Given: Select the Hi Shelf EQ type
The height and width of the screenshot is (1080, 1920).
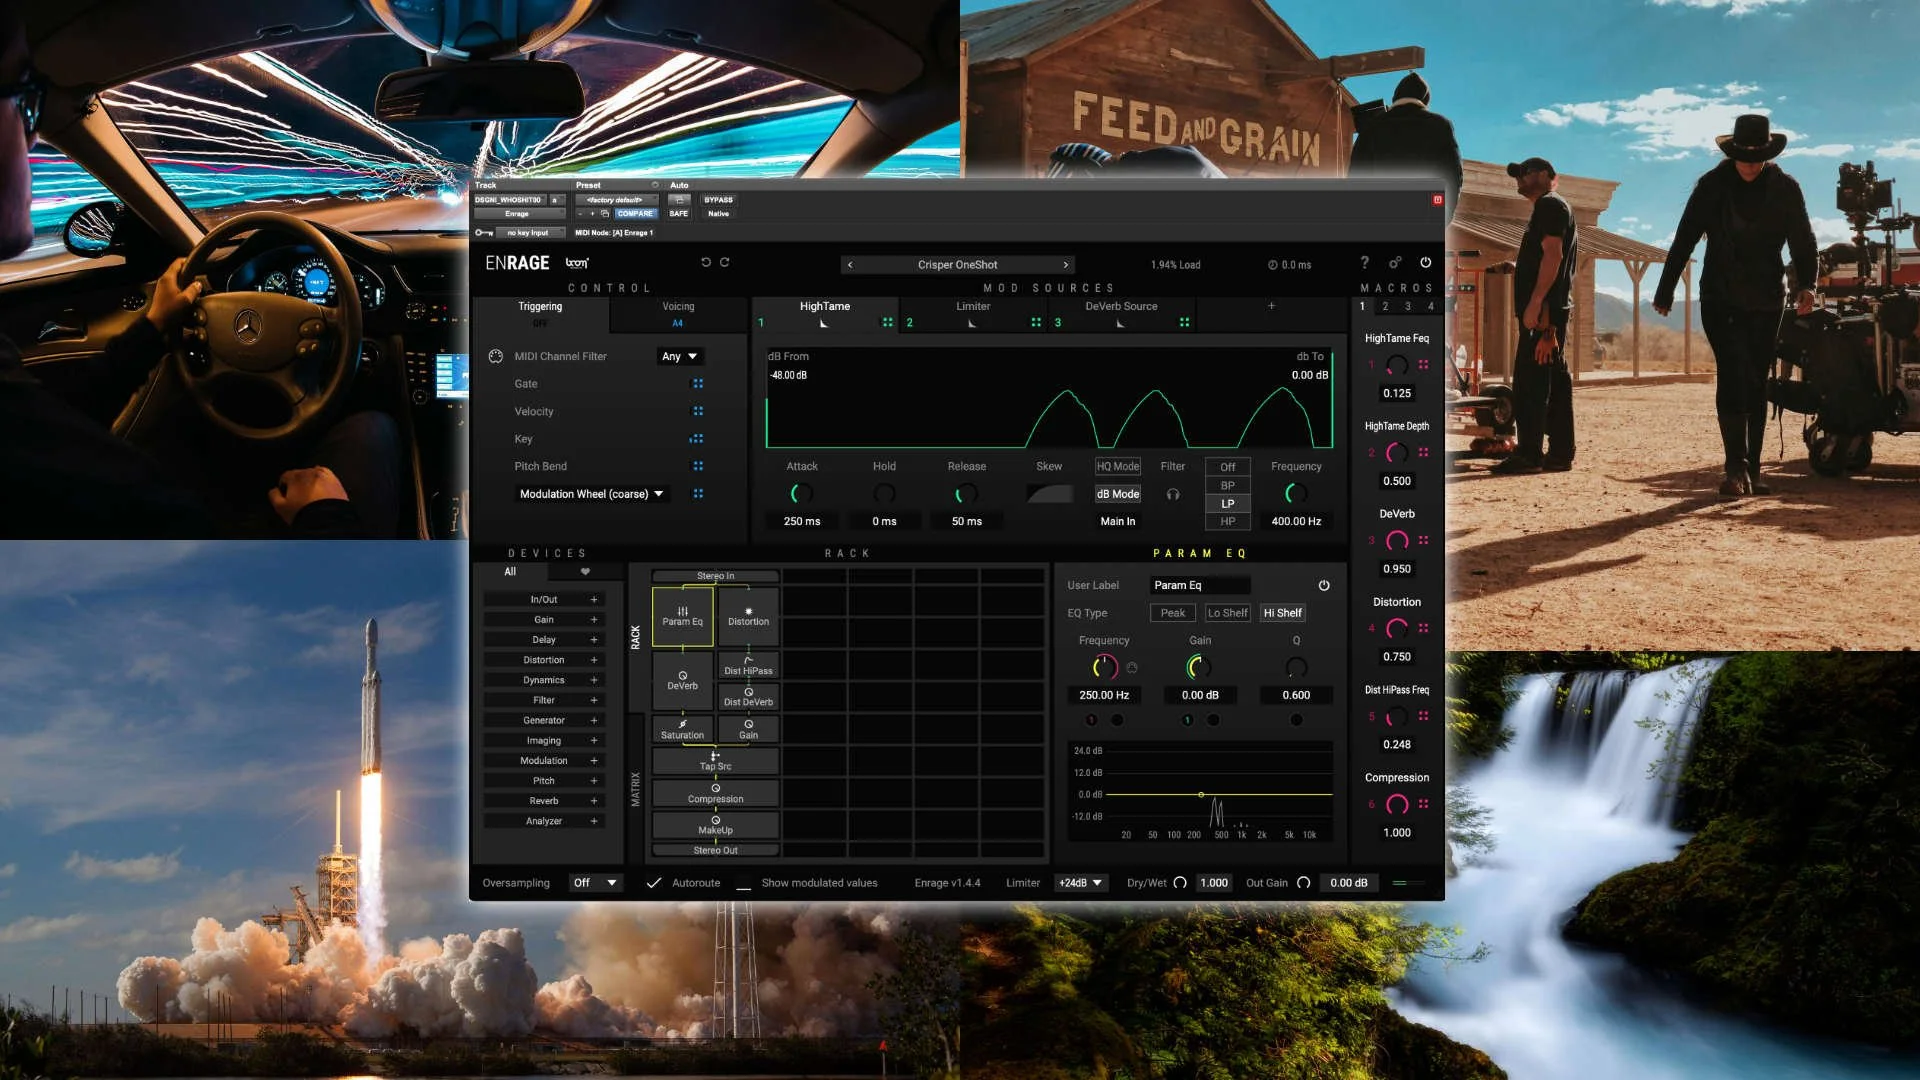Looking at the screenshot, I should point(1282,613).
